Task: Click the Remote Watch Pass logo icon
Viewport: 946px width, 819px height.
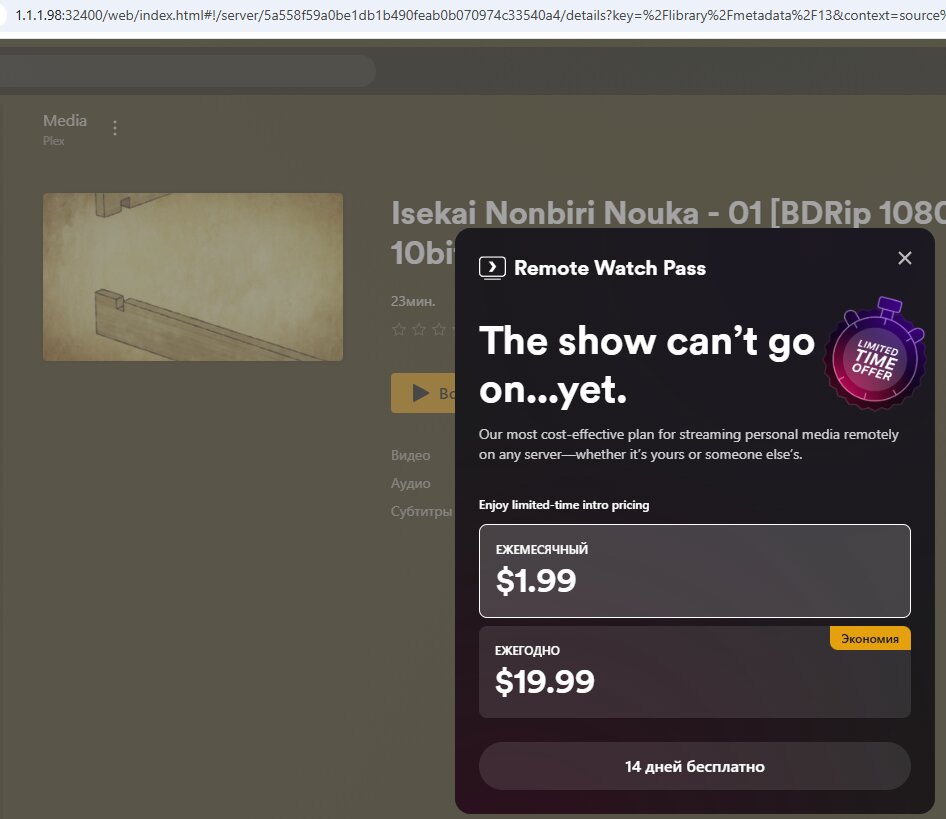Action: tap(492, 267)
